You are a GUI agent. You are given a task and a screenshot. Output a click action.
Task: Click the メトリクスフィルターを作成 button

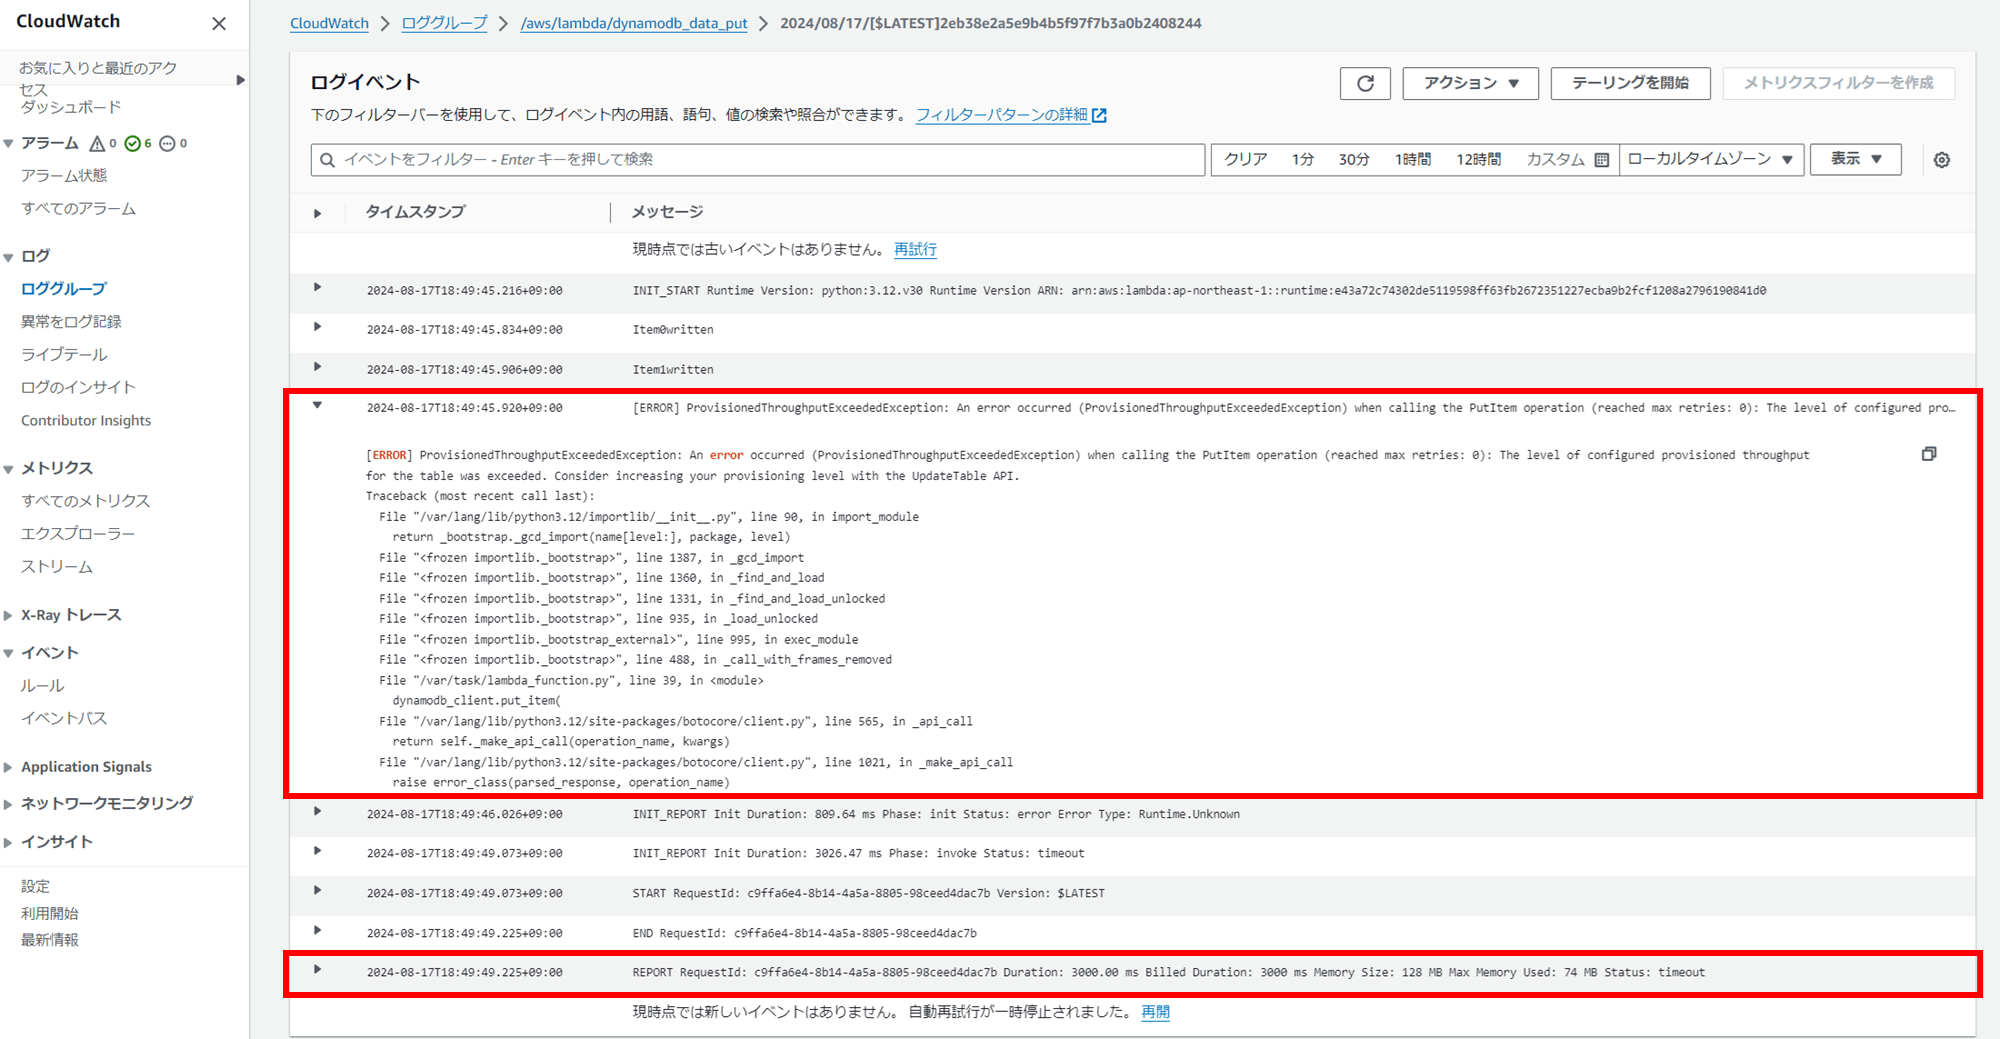(1838, 83)
